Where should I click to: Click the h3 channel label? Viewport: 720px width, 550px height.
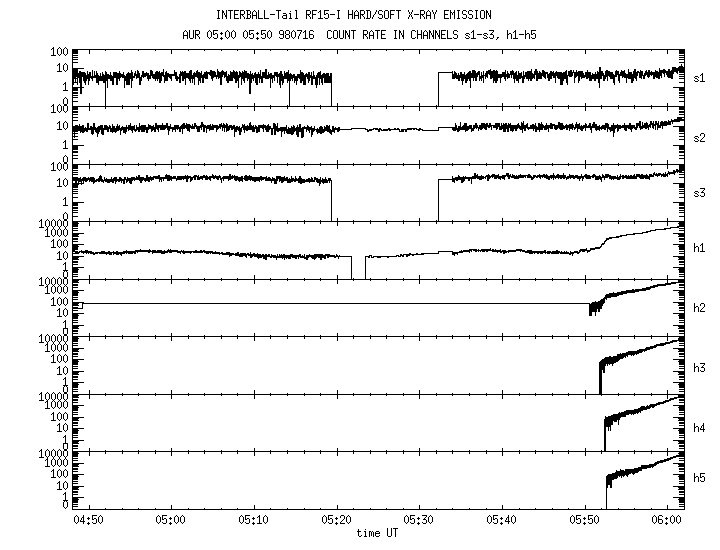coord(699,368)
